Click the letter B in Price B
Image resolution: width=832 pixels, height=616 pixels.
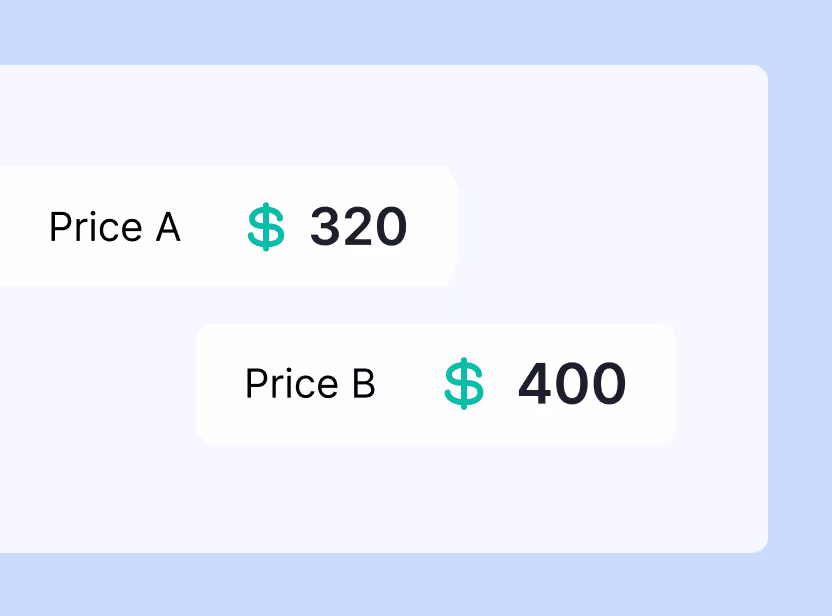pyautogui.click(x=364, y=385)
